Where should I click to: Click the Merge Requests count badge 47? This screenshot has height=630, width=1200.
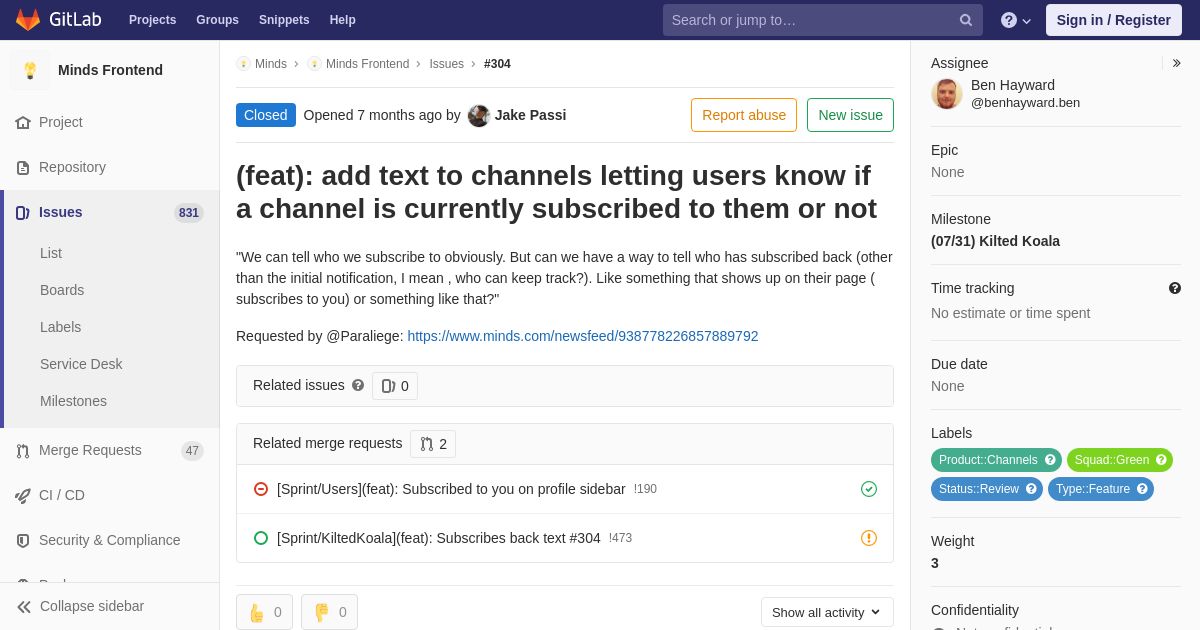pos(192,451)
